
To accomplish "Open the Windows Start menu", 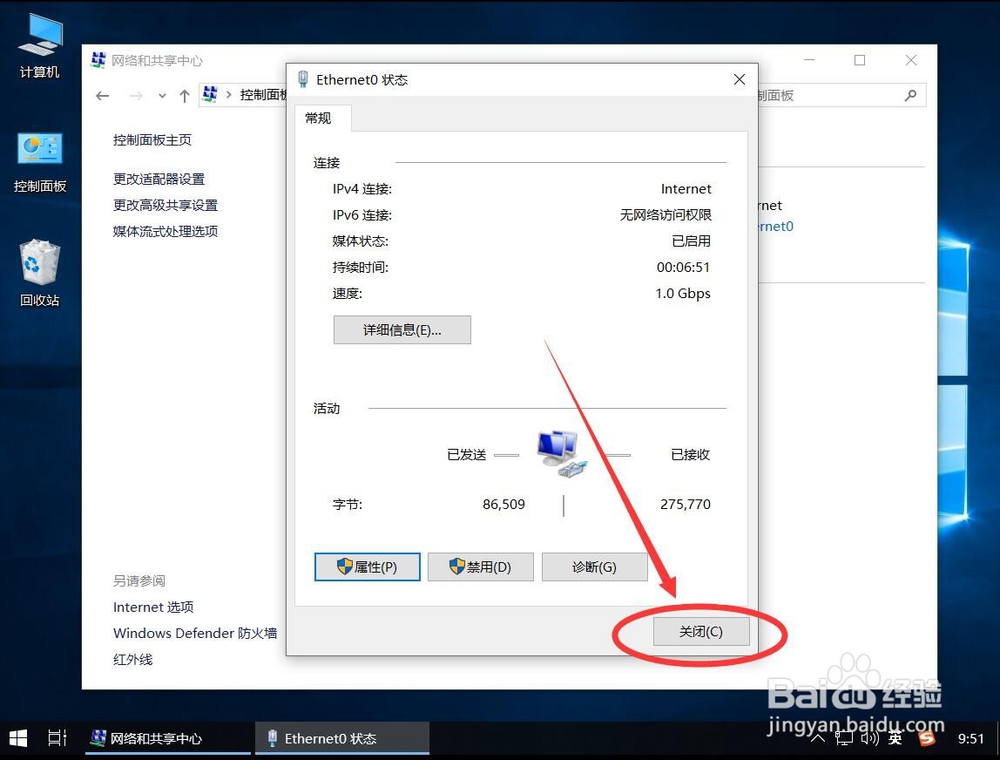I will pos(18,738).
